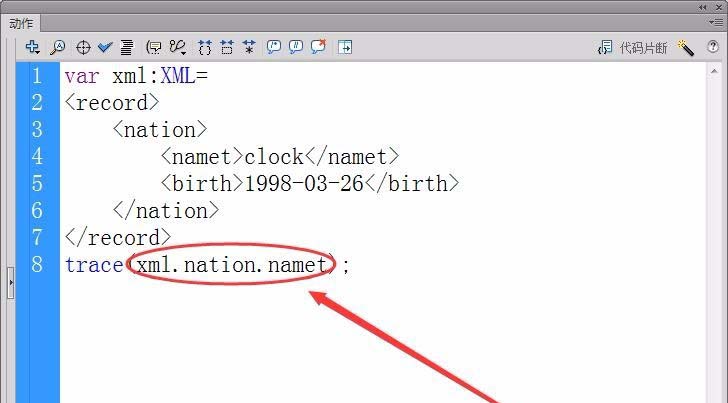Click line number 8 in gutter
This screenshot has height=403, width=728.
pyautogui.click(x=38, y=264)
